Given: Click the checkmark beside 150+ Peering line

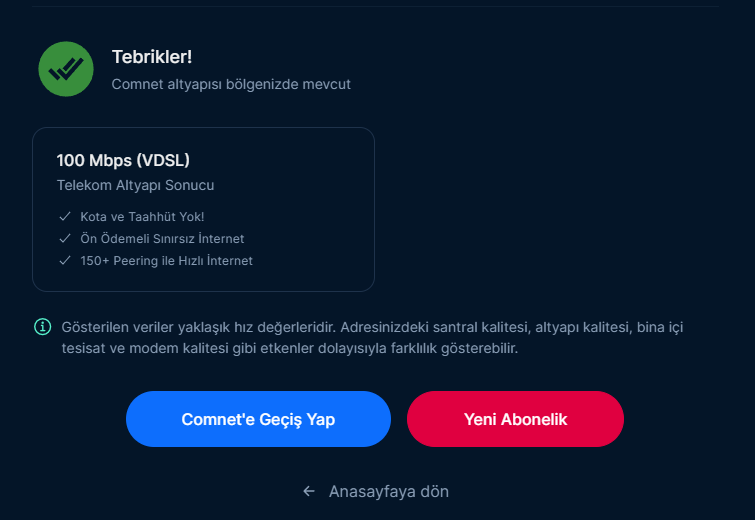Looking at the screenshot, I should [x=65, y=261].
